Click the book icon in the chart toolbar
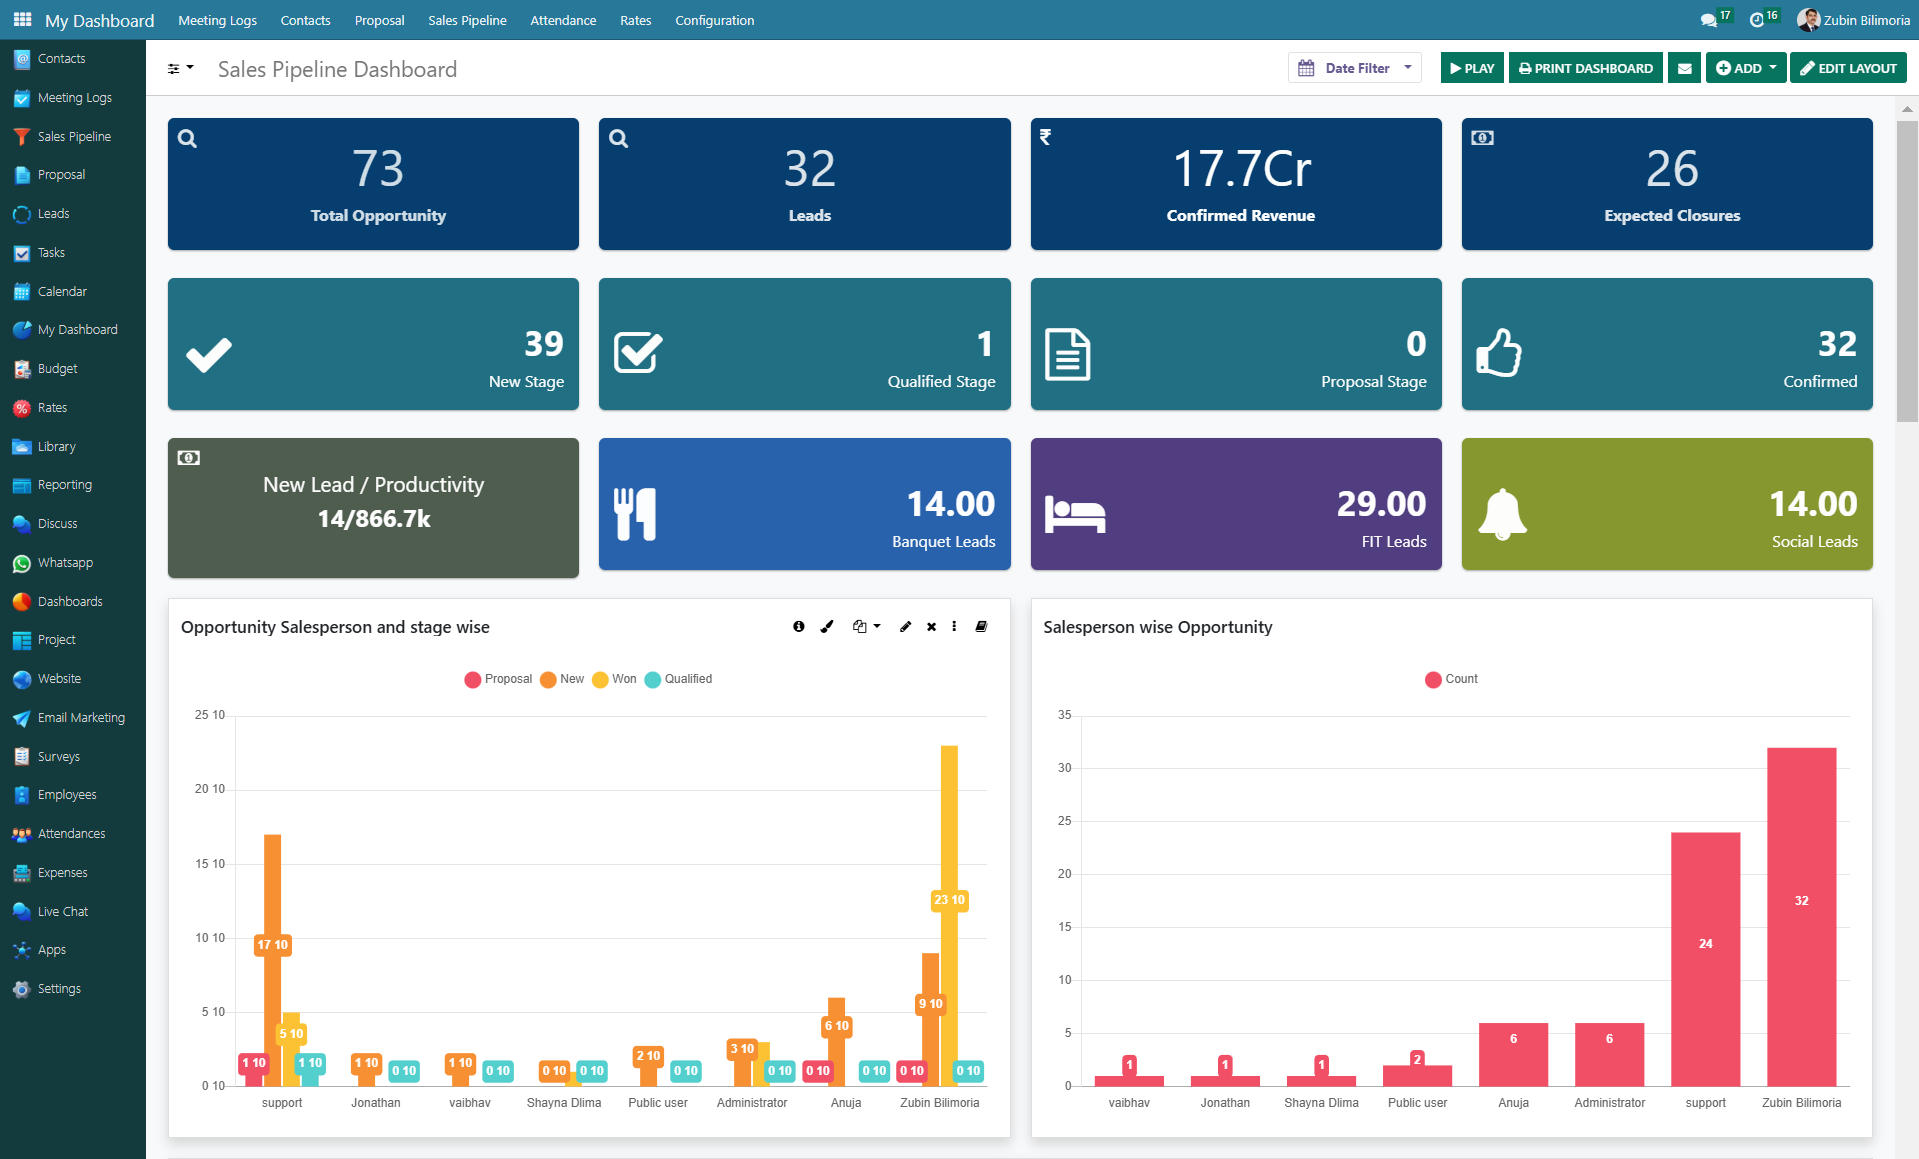1919x1159 pixels. (981, 626)
